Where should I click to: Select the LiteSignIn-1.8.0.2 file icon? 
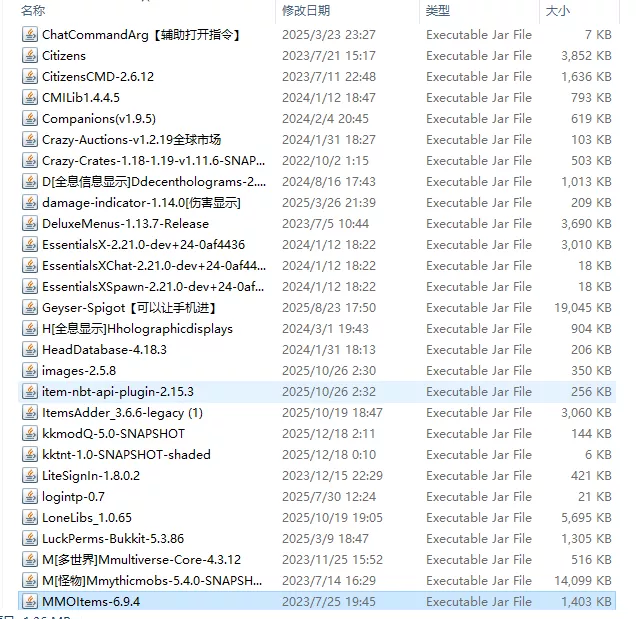point(30,476)
